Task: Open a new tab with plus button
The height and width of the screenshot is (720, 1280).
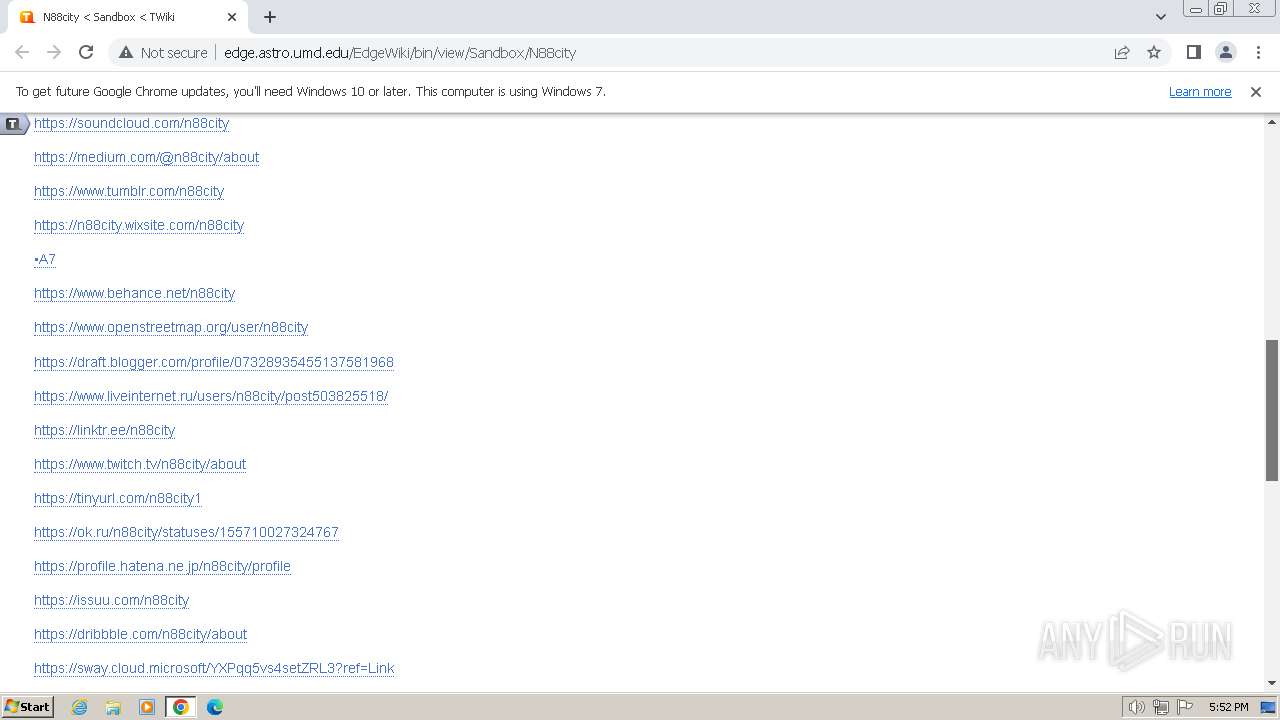Action: coord(270,17)
